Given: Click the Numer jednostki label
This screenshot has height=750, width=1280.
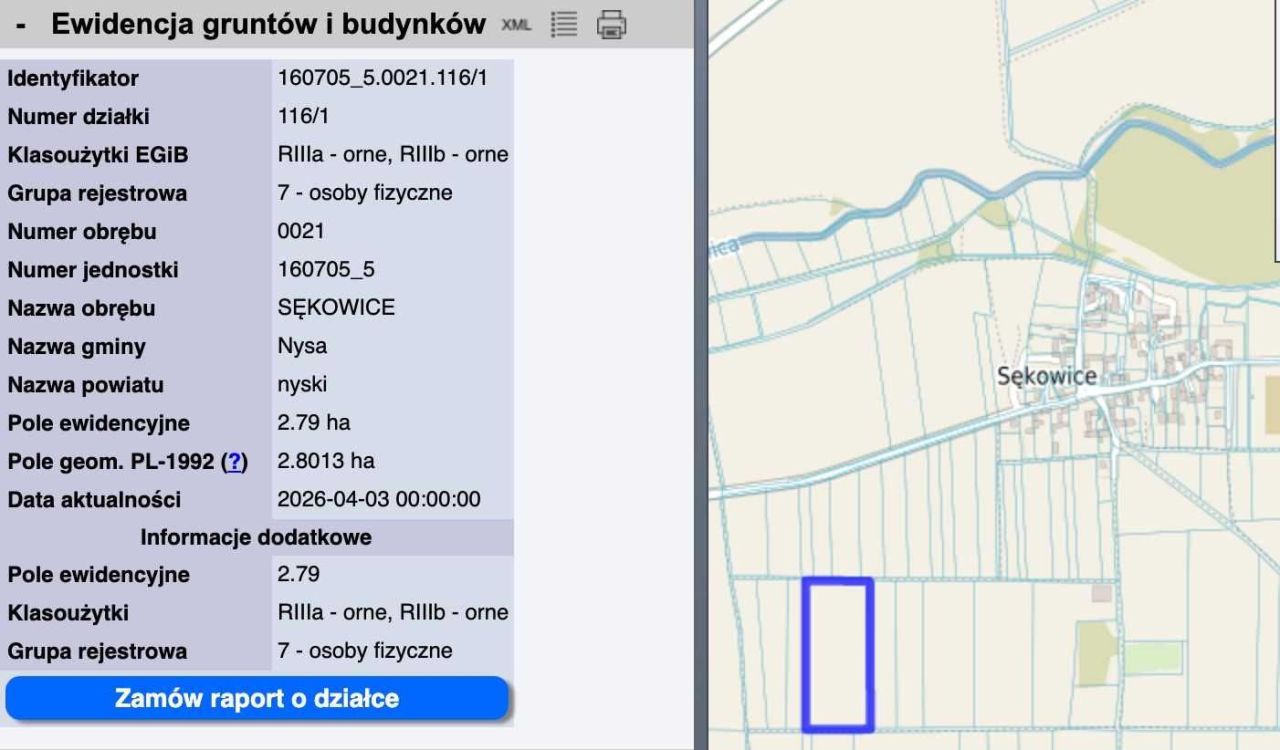Looking at the screenshot, I should (93, 270).
